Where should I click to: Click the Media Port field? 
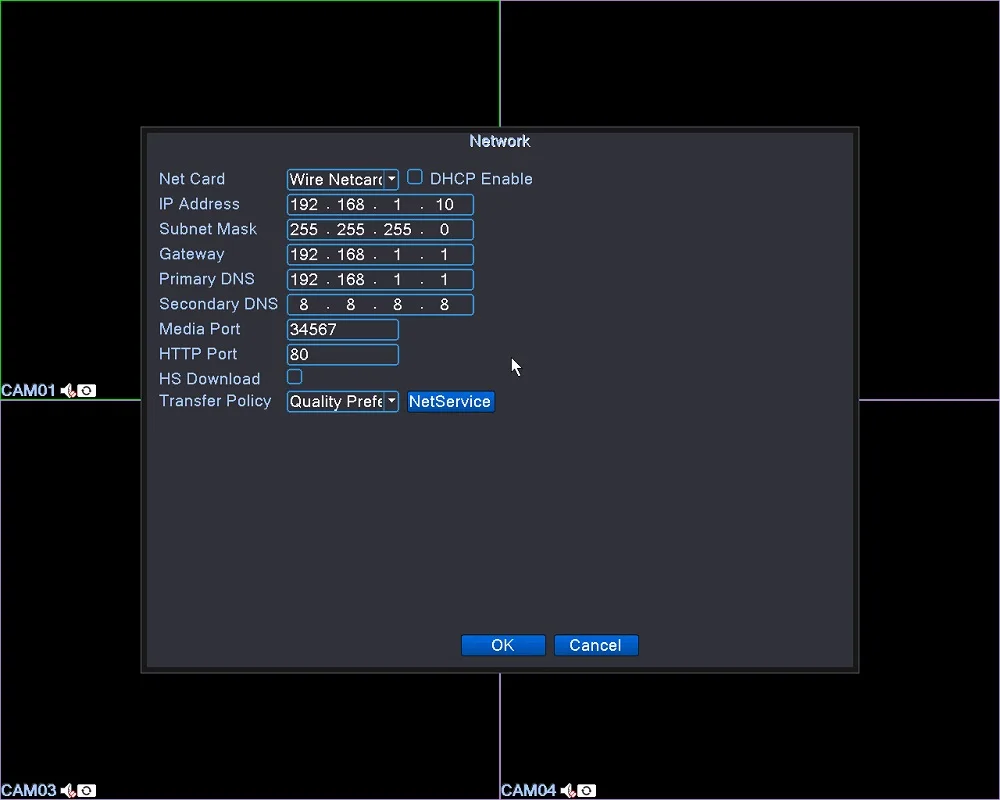pyautogui.click(x=342, y=329)
